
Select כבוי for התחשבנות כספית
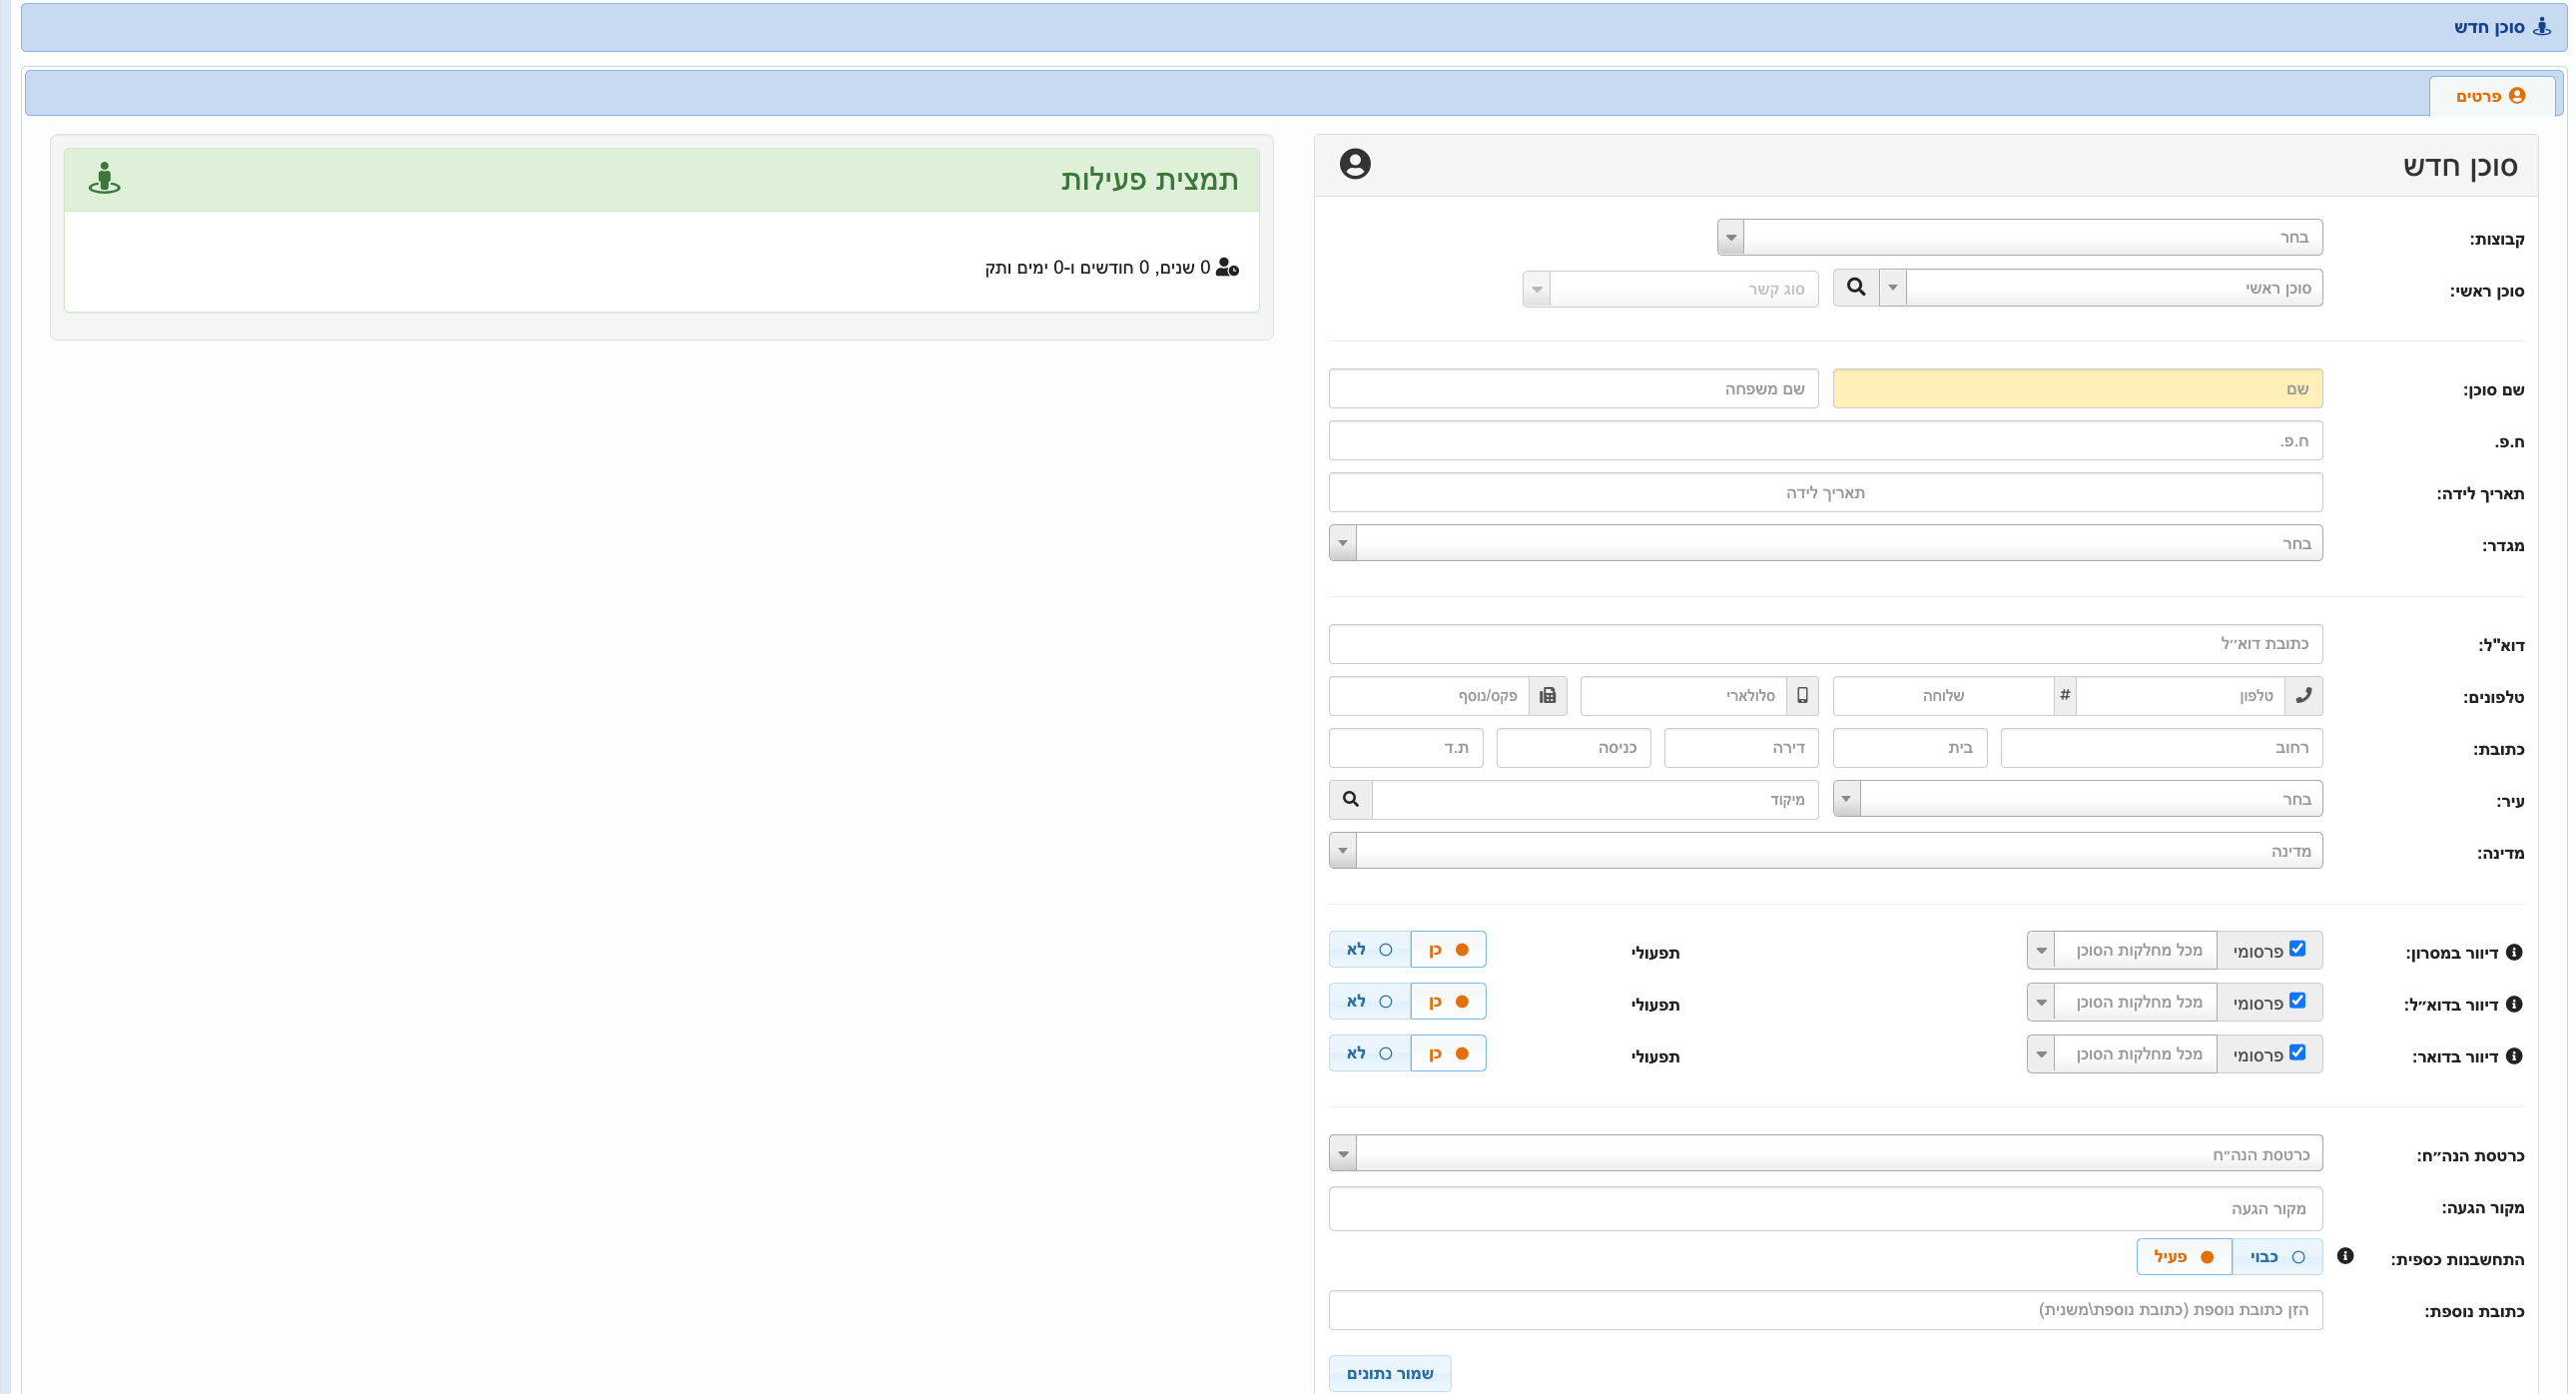(x=2277, y=1257)
